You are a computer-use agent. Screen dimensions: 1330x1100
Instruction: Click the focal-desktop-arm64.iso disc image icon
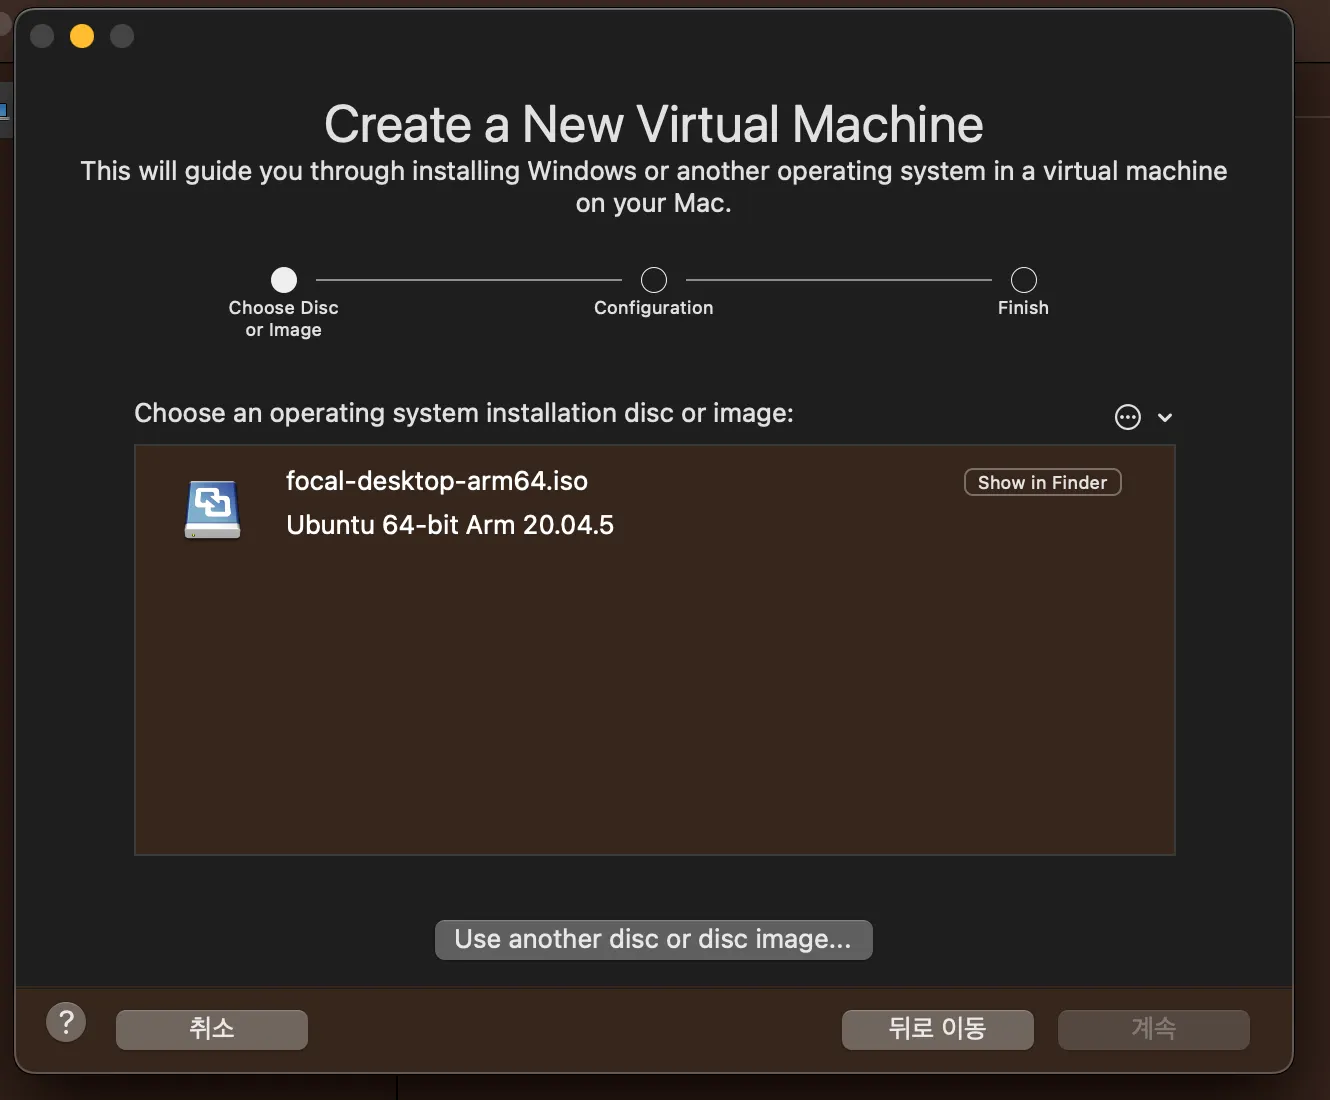click(213, 509)
